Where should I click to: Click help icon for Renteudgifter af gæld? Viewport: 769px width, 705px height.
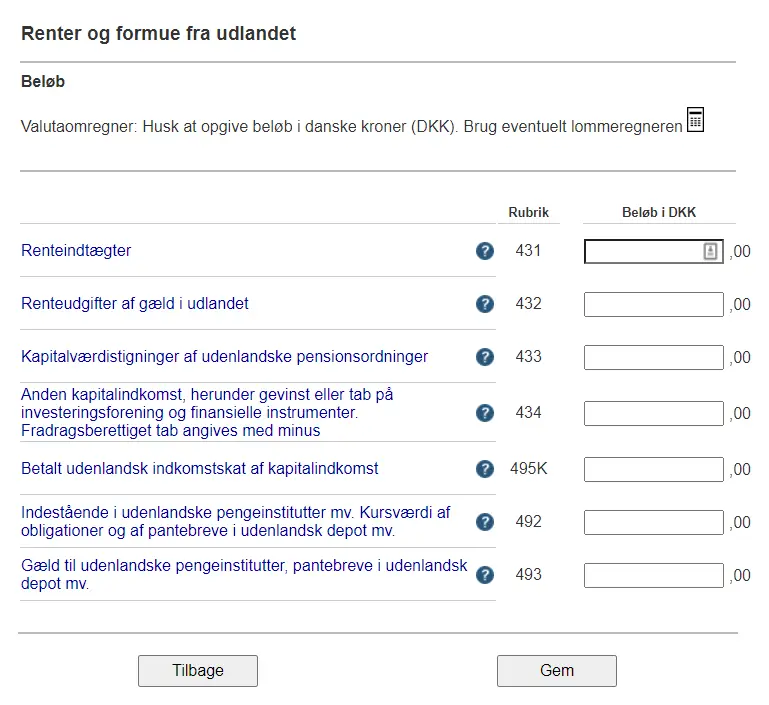coord(485,304)
